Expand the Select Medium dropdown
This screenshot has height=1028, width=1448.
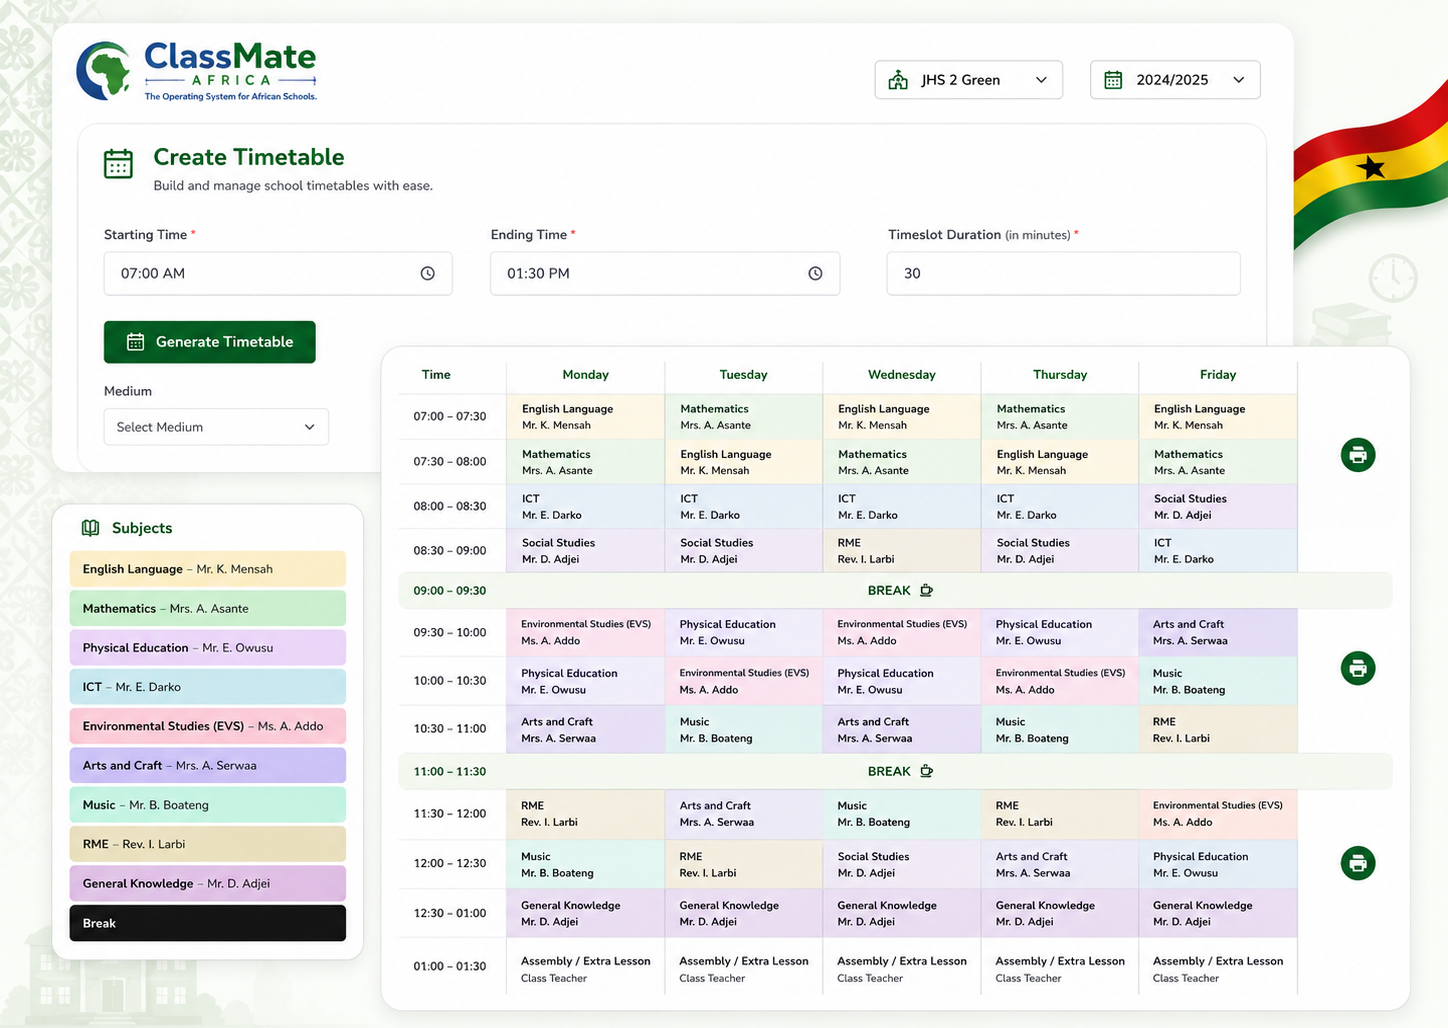click(216, 427)
